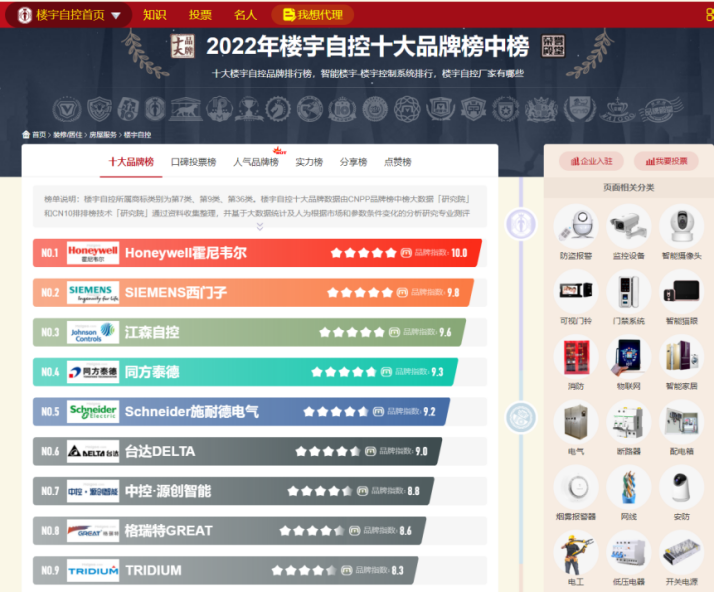Open SIEMENS西门子 brand name
This screenshot has width=714, height=593.
(x=176, y=292)
